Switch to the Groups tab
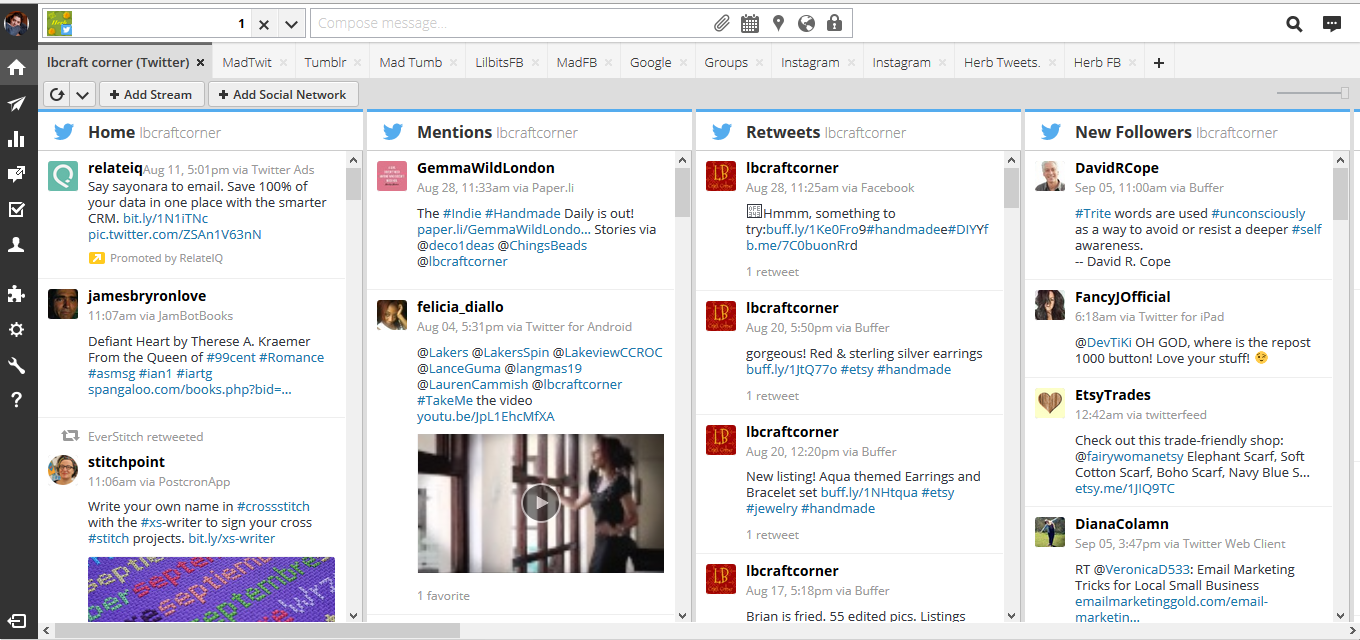 pos(726,62)
